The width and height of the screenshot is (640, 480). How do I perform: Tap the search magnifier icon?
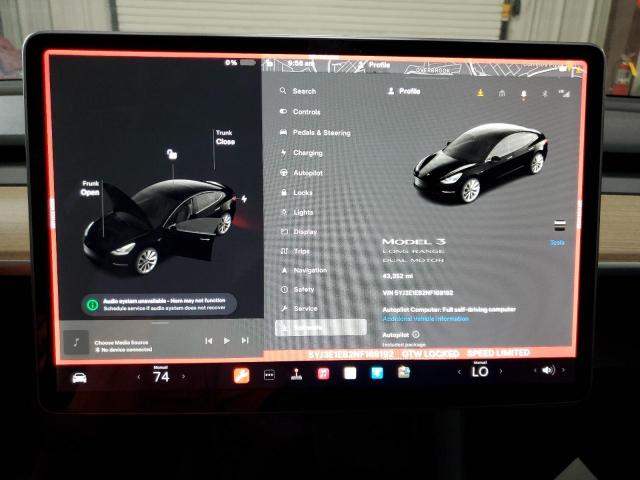pos(283,91)
